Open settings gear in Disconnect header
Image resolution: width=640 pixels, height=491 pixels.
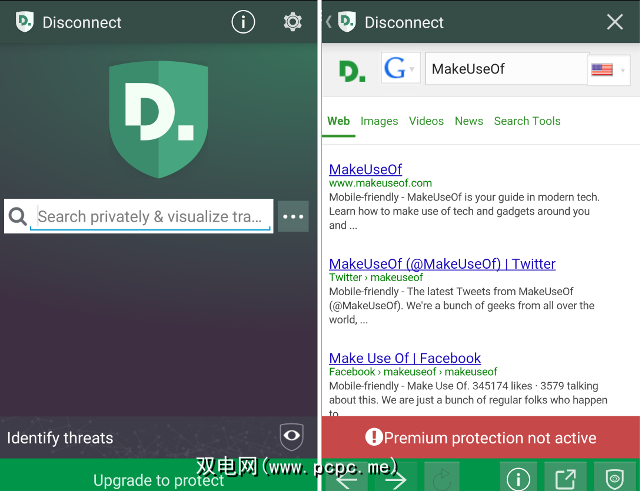point(293,22)
